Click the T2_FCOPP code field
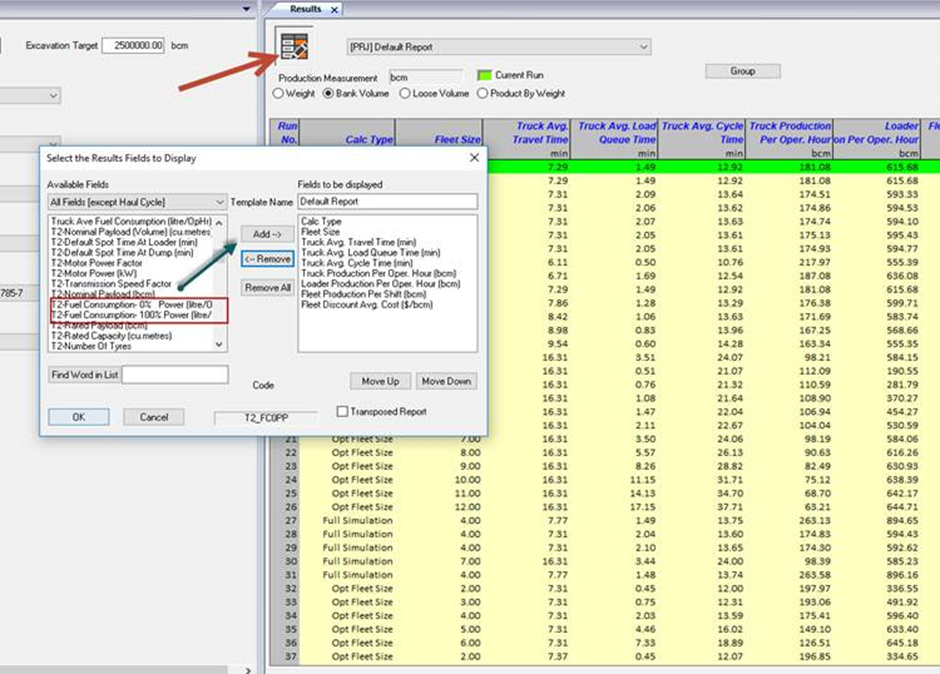This screenshot has width=940, height=674. 266,417
